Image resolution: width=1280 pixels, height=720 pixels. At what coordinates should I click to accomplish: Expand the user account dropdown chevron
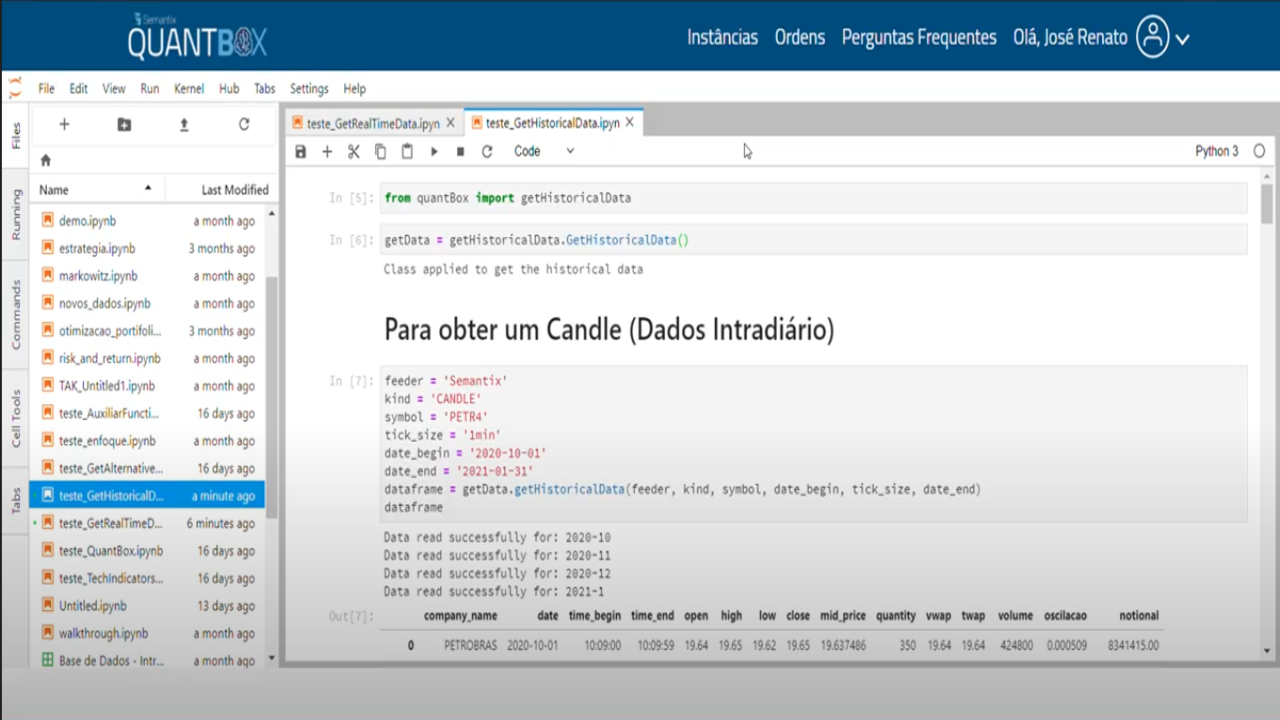[x=1183, y=40]
